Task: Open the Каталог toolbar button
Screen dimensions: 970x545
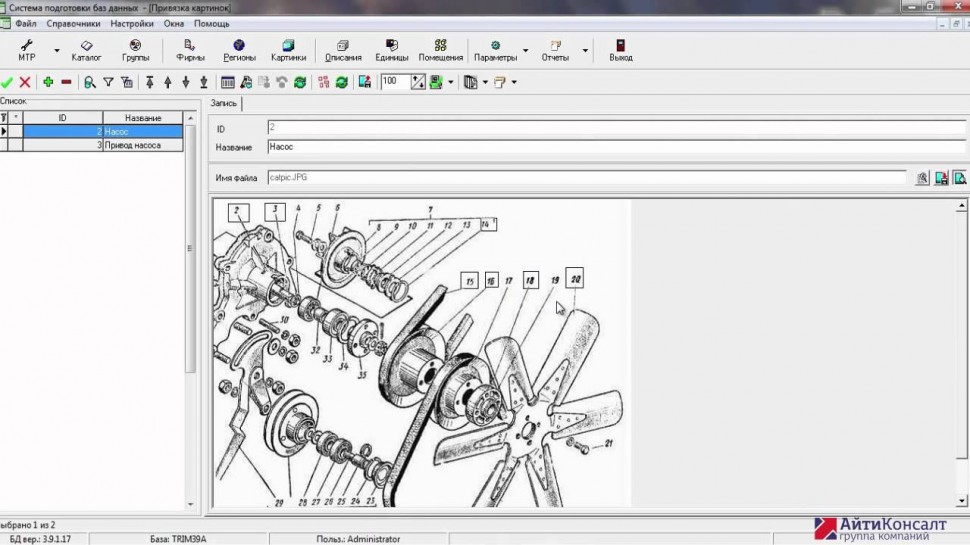Action: point(86,50)
